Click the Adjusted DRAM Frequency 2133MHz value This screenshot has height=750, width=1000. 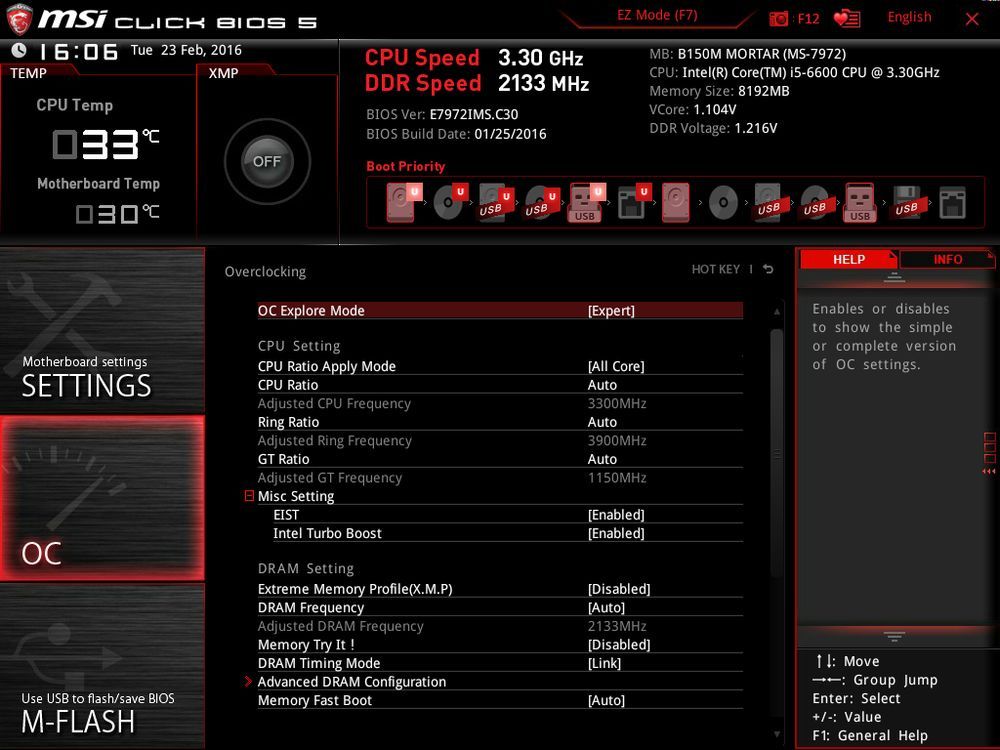coord(617,626)
